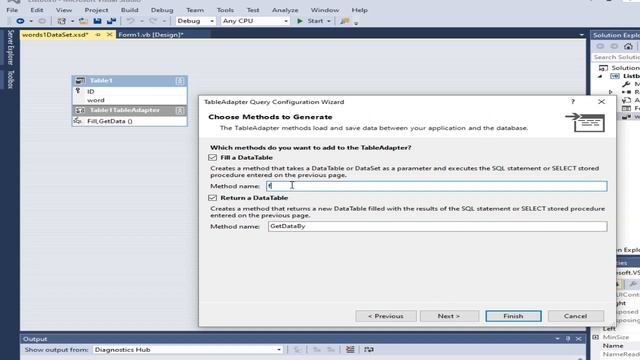
Task: Click the Redo toolbar icon
Action: point(153,21)
